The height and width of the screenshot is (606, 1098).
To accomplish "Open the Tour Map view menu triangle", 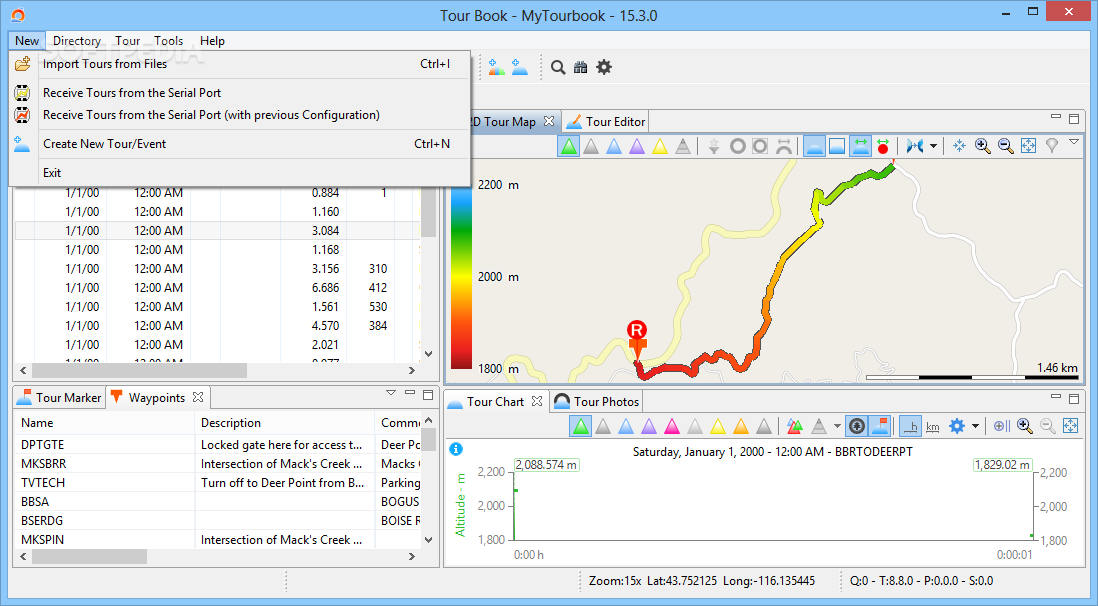I will tap(1074, 142).
